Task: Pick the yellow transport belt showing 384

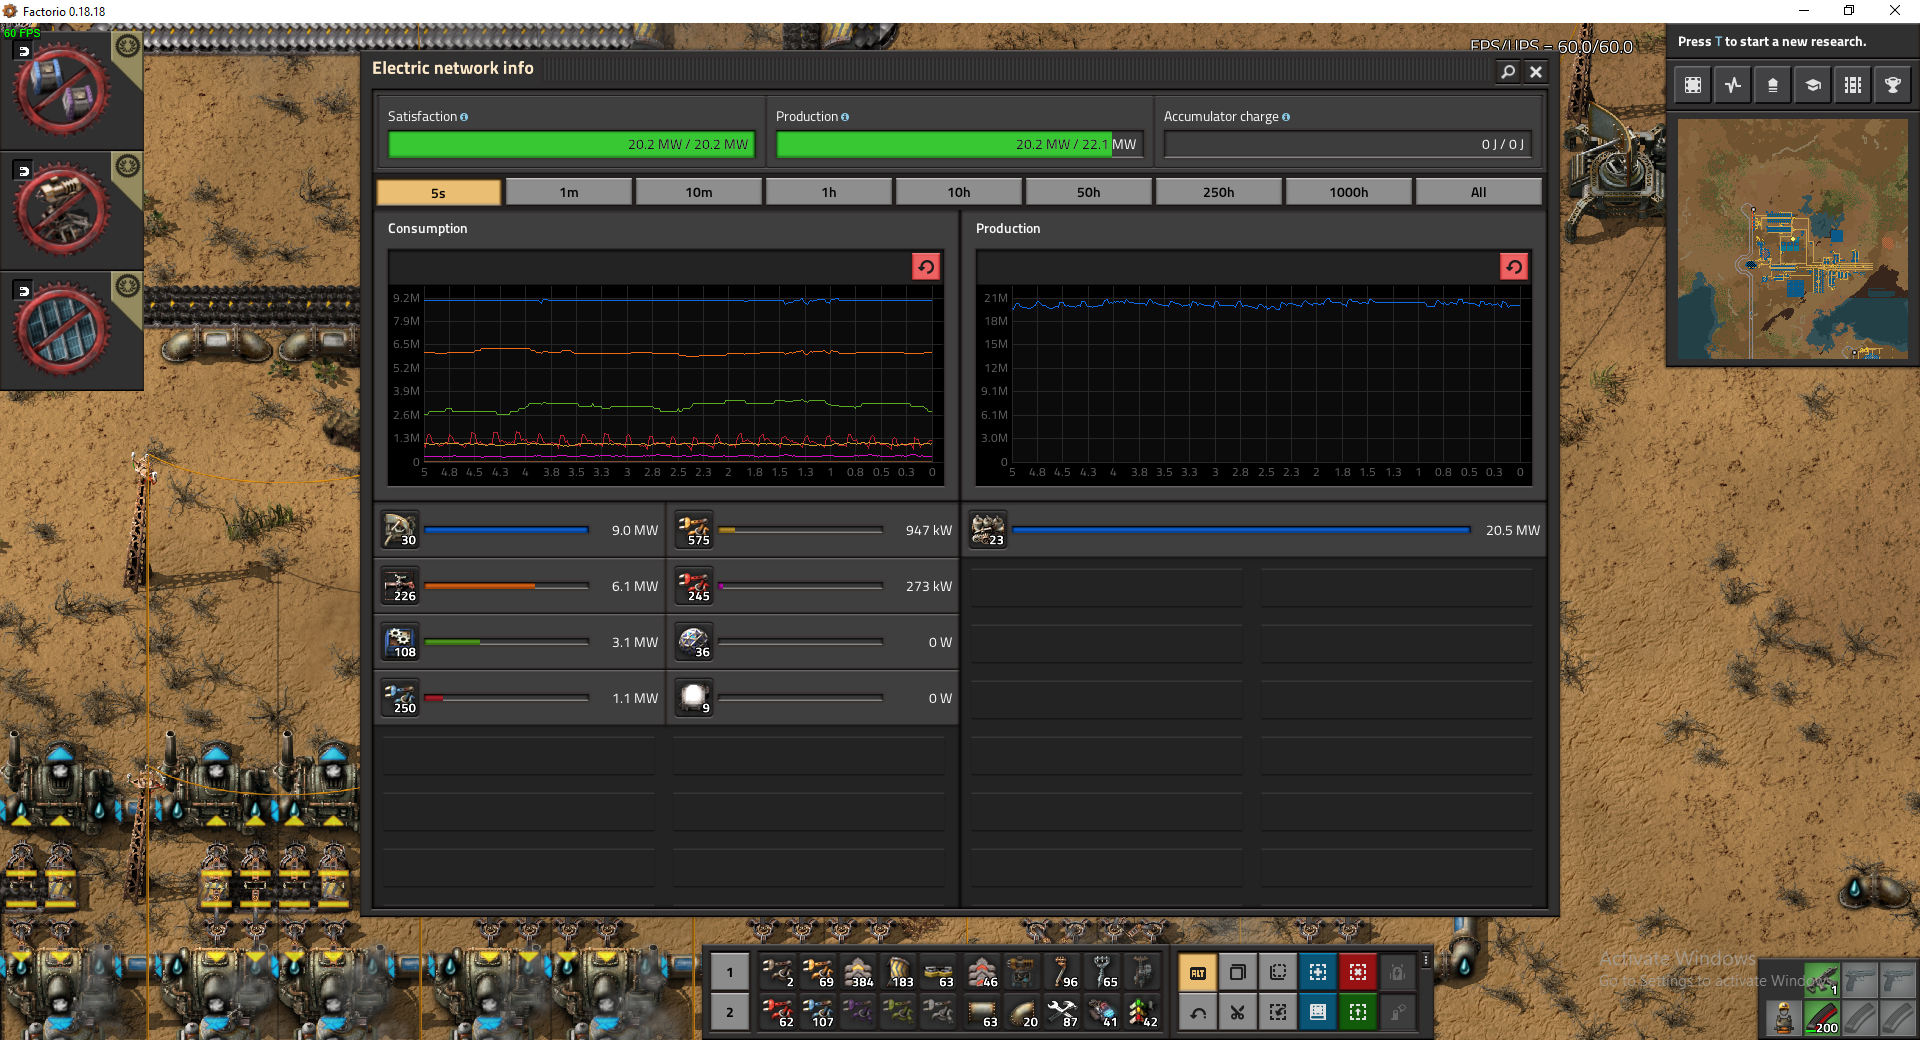Action: [858, 972]
